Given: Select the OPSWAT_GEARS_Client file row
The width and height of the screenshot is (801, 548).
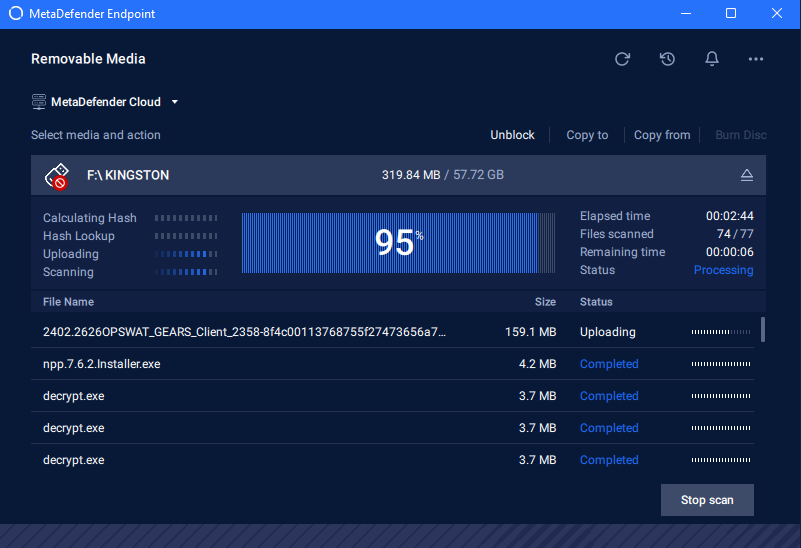Looking at the screenshot, I should 392,332.
